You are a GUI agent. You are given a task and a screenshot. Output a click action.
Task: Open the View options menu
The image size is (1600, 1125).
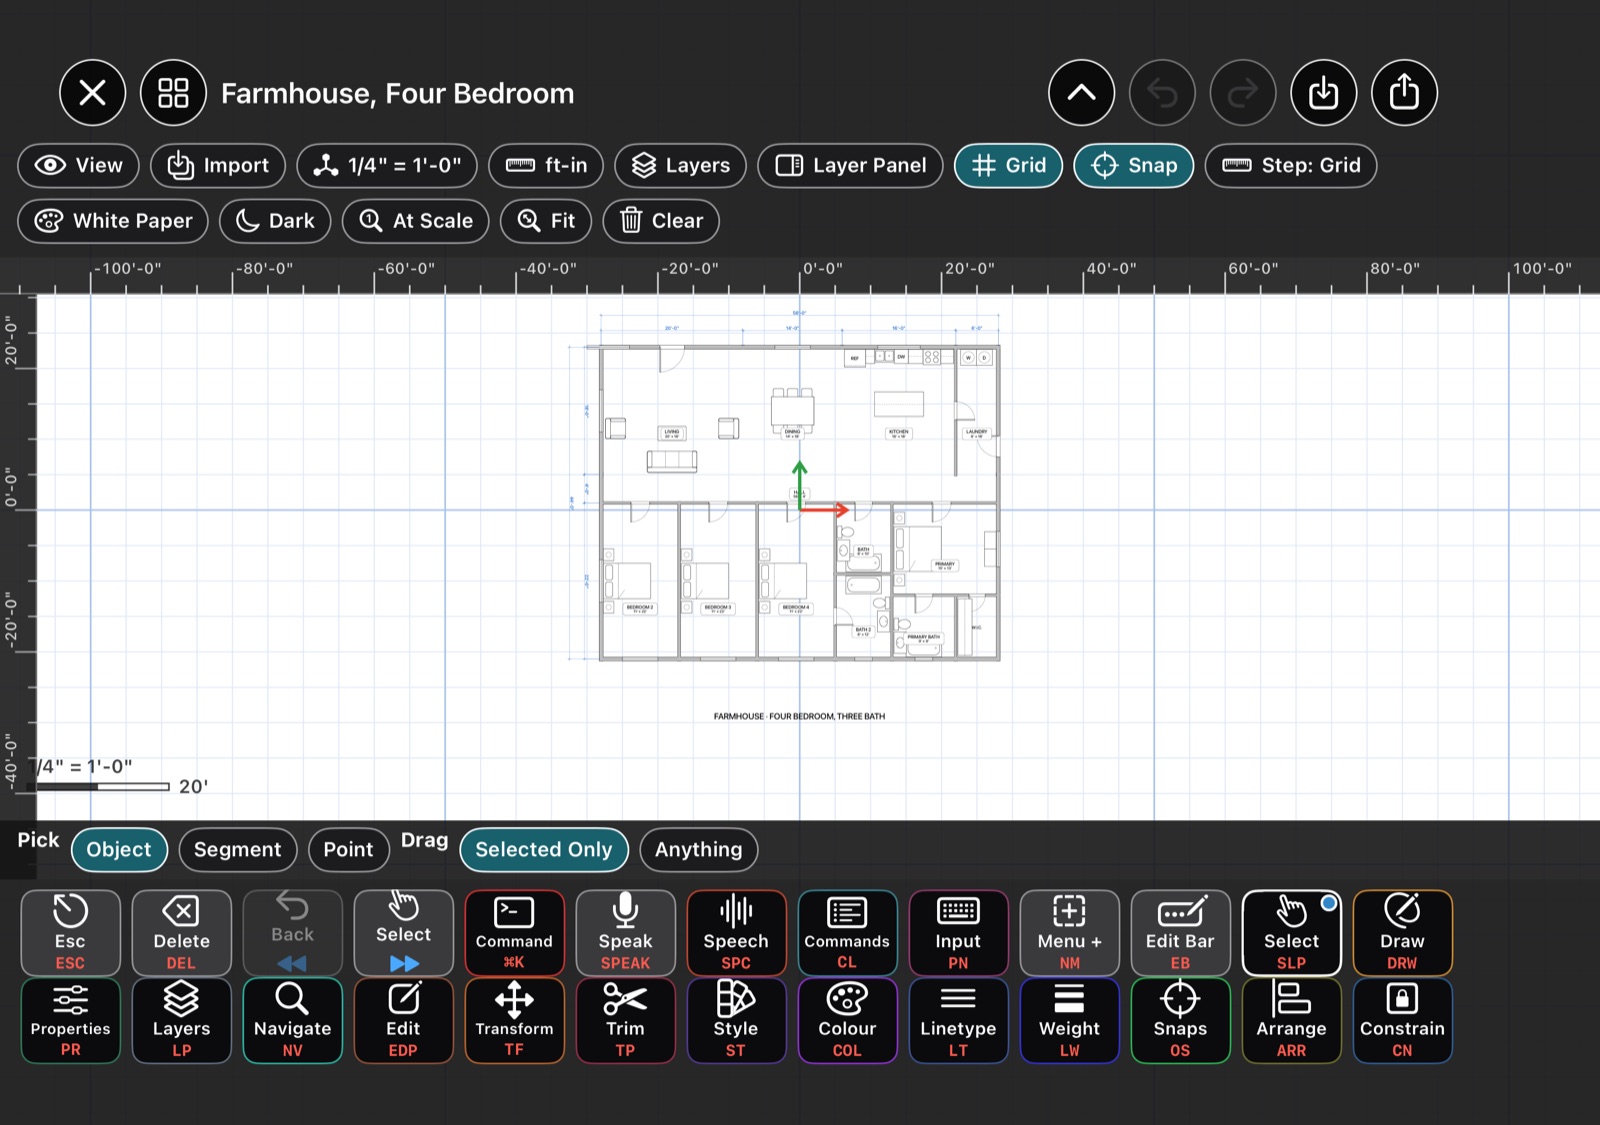78,165
